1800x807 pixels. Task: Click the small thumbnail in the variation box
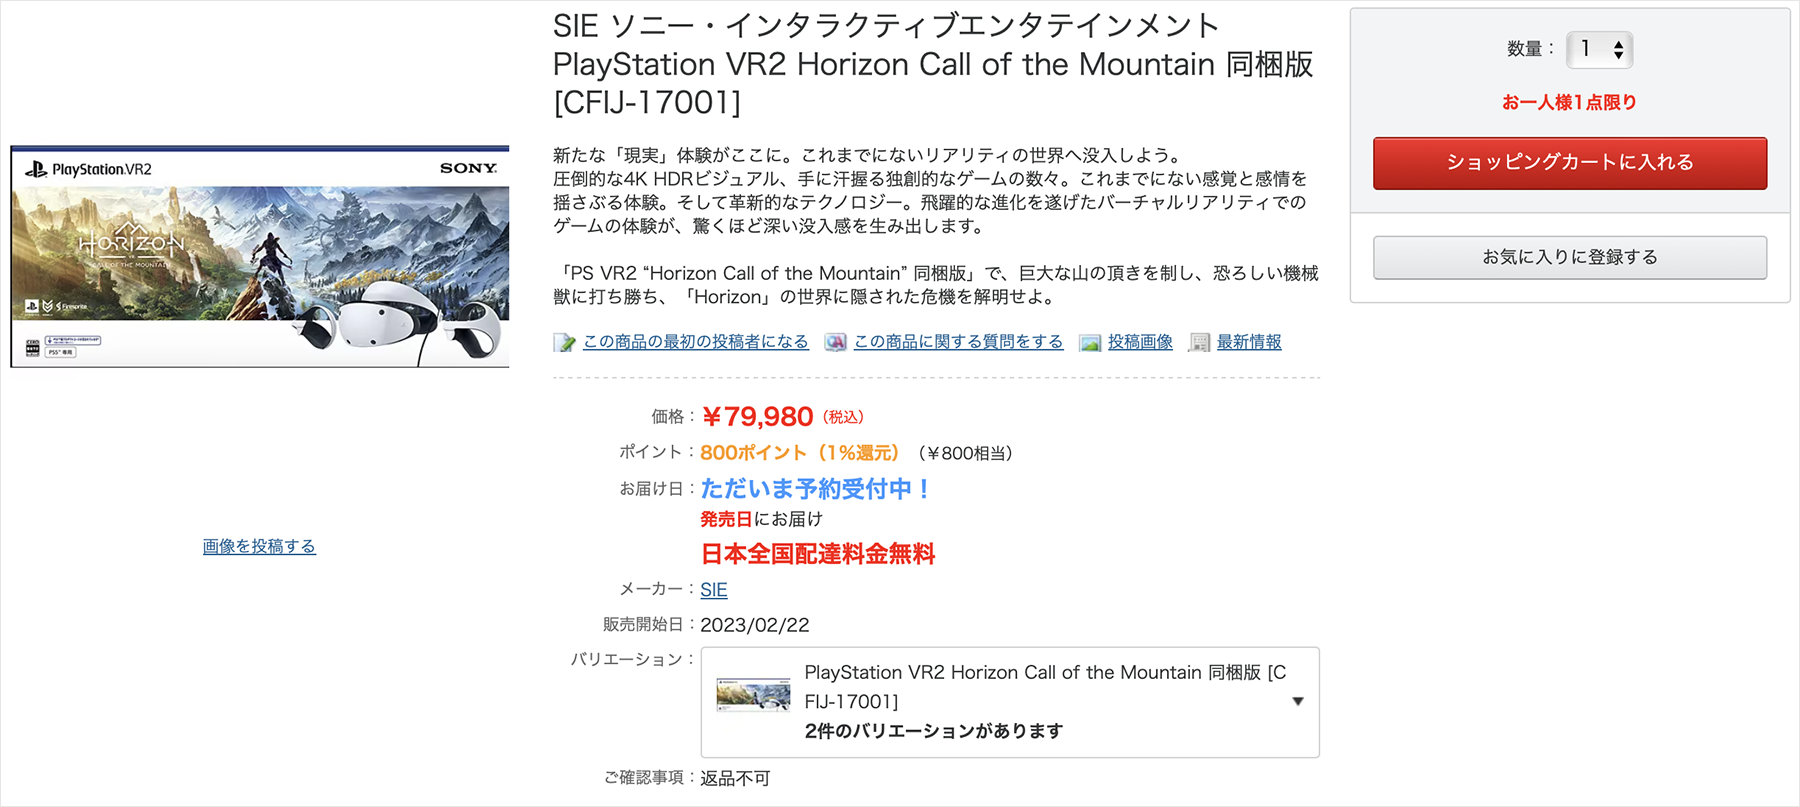point(753,694)
